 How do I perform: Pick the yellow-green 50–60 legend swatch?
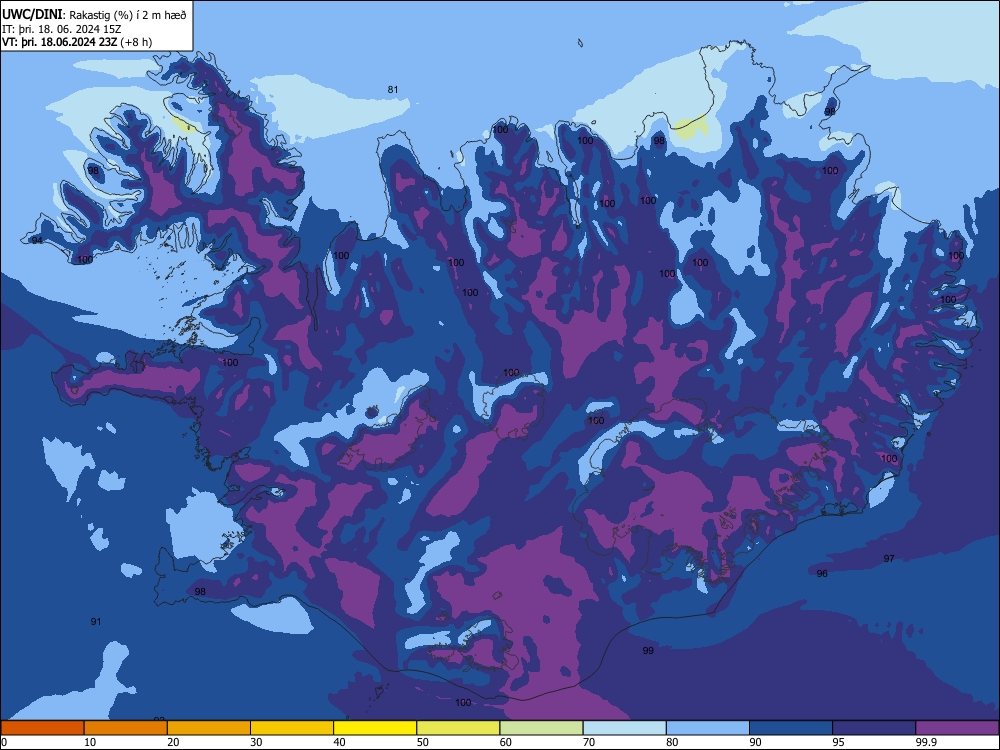point(458,728)
